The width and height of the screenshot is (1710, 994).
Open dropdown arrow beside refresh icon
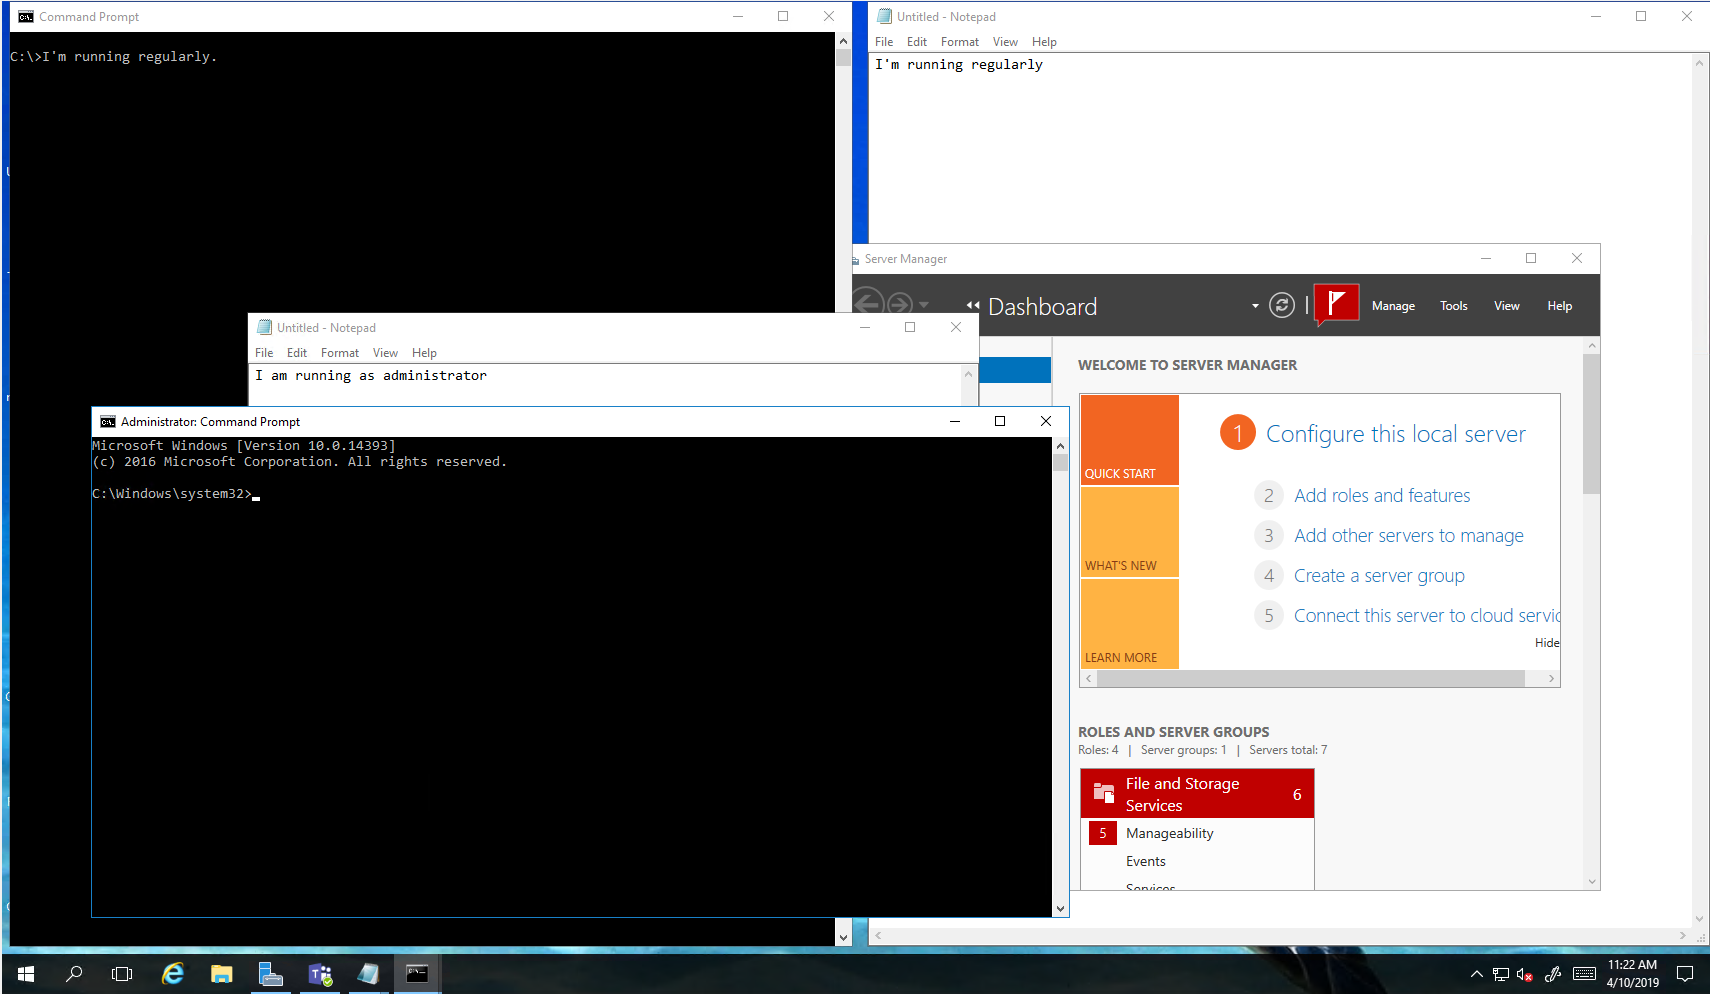point(1255,306)
